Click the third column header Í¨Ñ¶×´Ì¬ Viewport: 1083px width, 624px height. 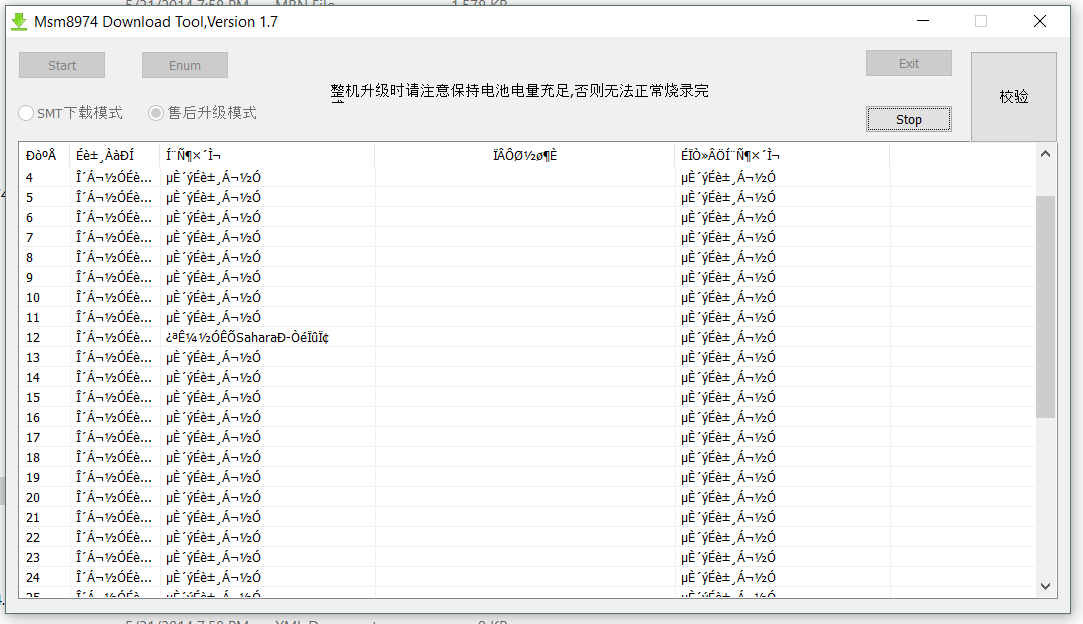(267, 155)
